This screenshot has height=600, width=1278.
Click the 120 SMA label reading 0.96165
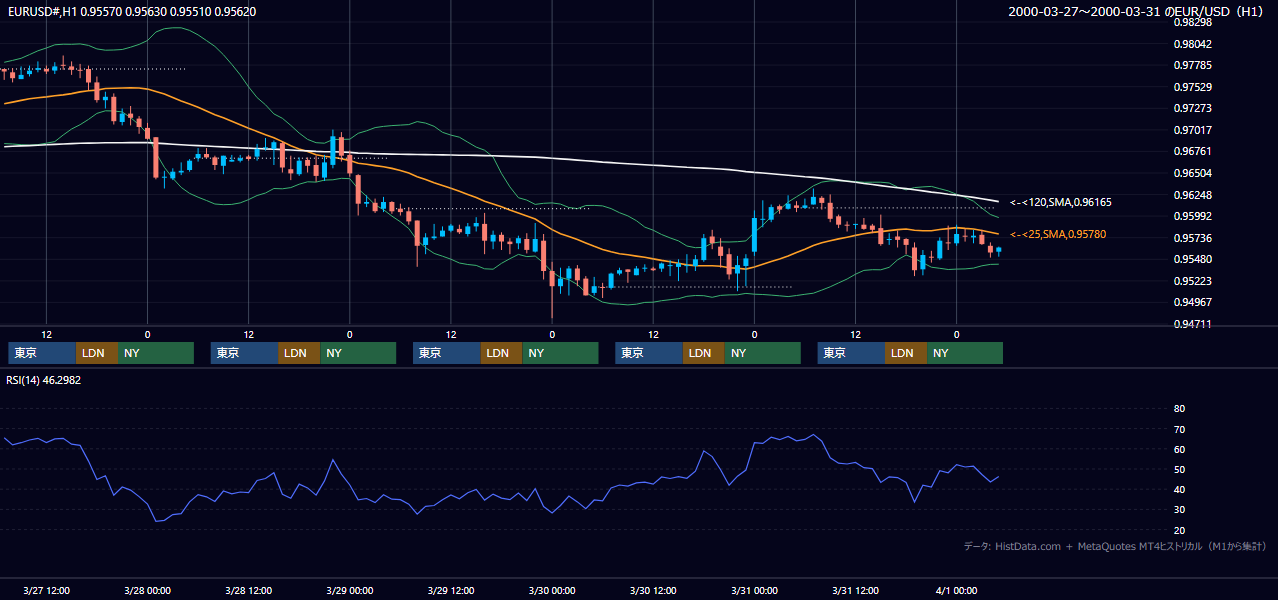(1060, 202)
